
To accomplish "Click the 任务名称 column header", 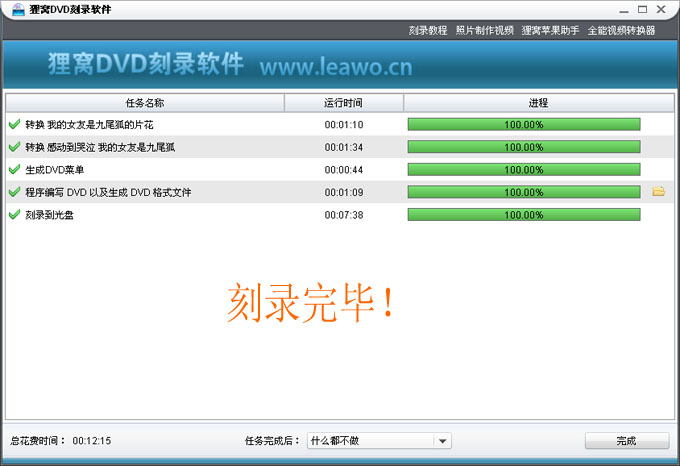I will tap(145, 103).
